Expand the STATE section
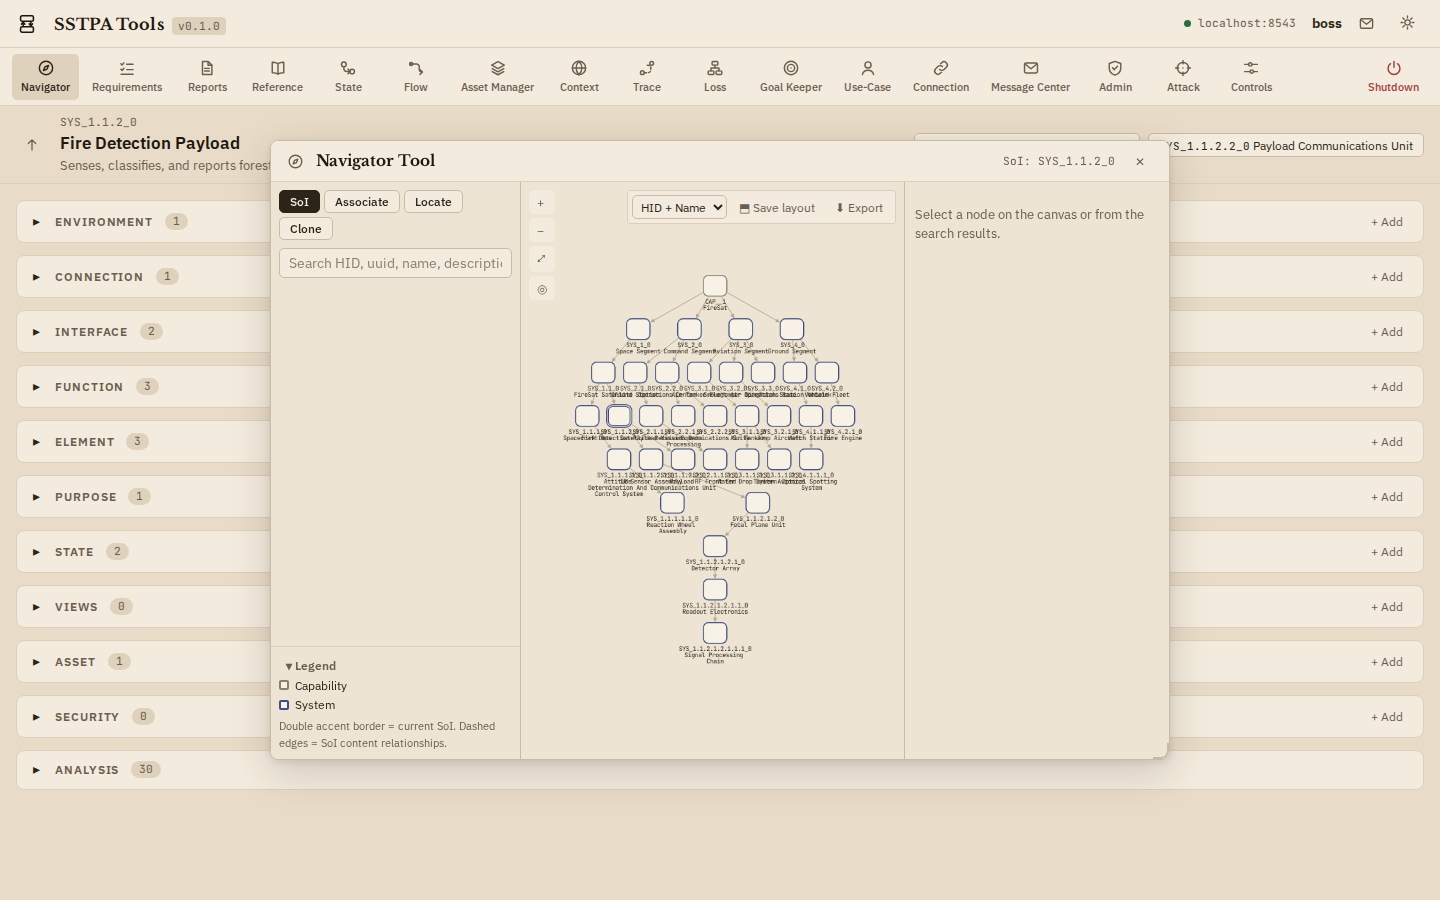This screenshot has width=1440, height=900. click(36, 552)
